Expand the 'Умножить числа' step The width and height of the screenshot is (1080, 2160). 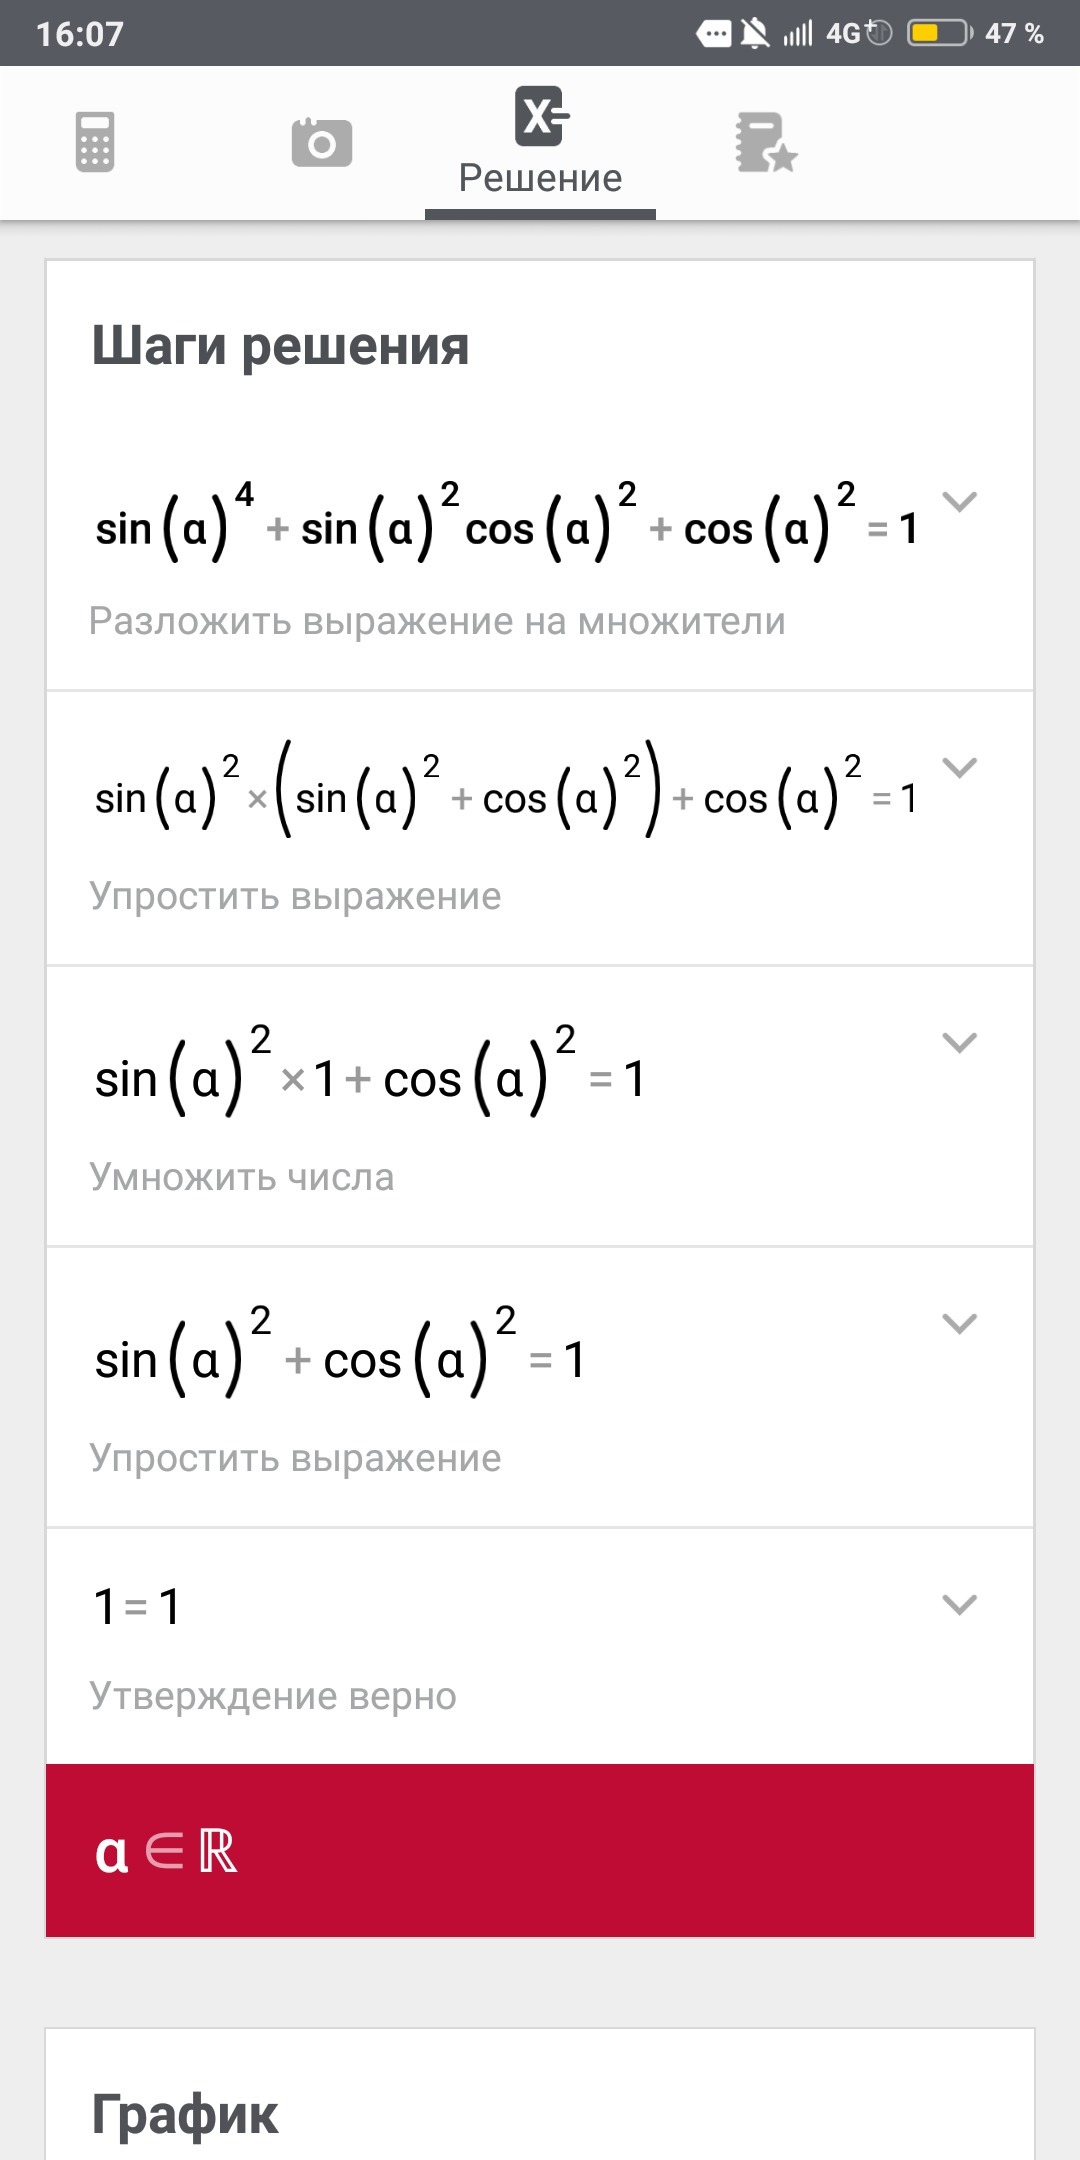pos(959,1043)
